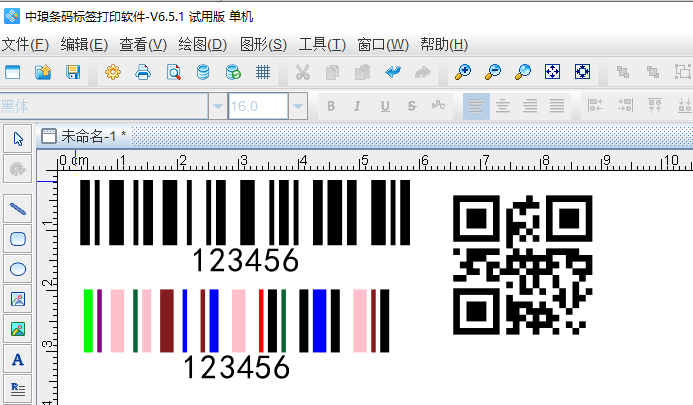Image resolution: width=693 pixels, height=405 pixels.
Task: Open the database settings icon
Action: (203, 72)
